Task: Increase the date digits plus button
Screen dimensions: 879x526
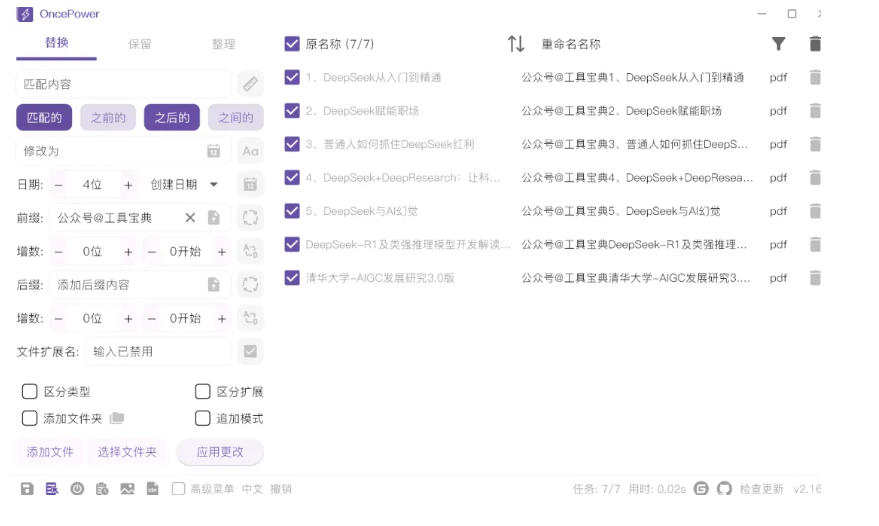Action: [x=128, y=184]
